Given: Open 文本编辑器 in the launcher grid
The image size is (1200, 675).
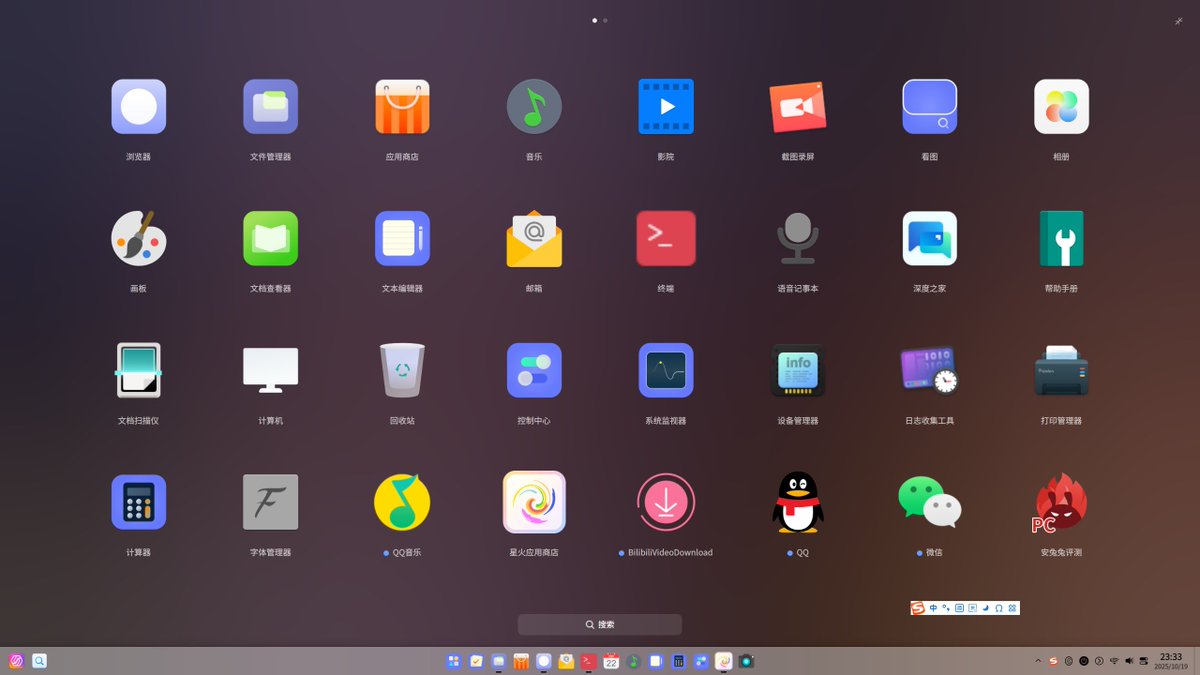Looking at the screenshot, I should pos(402,238).
